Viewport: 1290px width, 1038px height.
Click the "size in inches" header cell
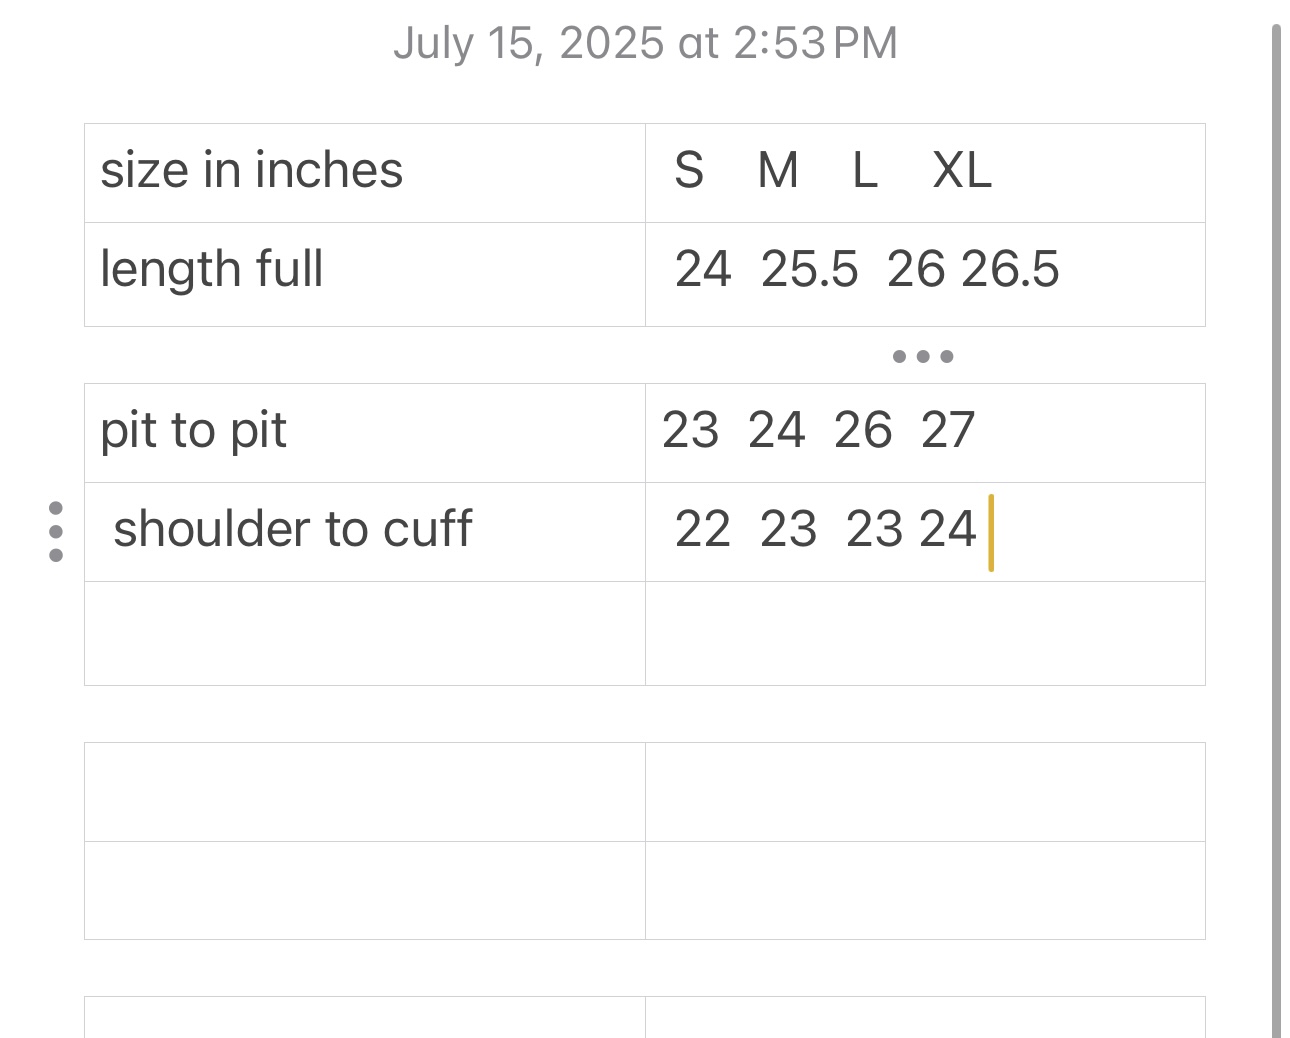364,172
